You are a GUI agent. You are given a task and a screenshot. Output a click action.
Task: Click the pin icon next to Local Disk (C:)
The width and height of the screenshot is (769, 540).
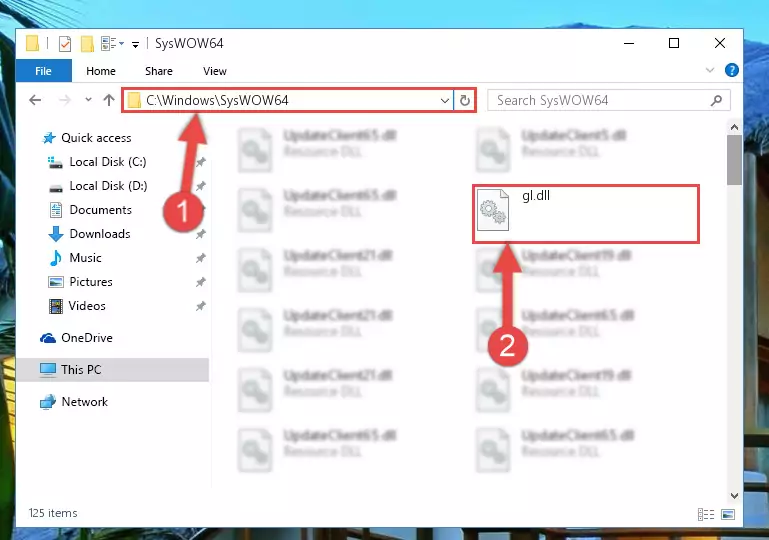(x=201, y=162)
